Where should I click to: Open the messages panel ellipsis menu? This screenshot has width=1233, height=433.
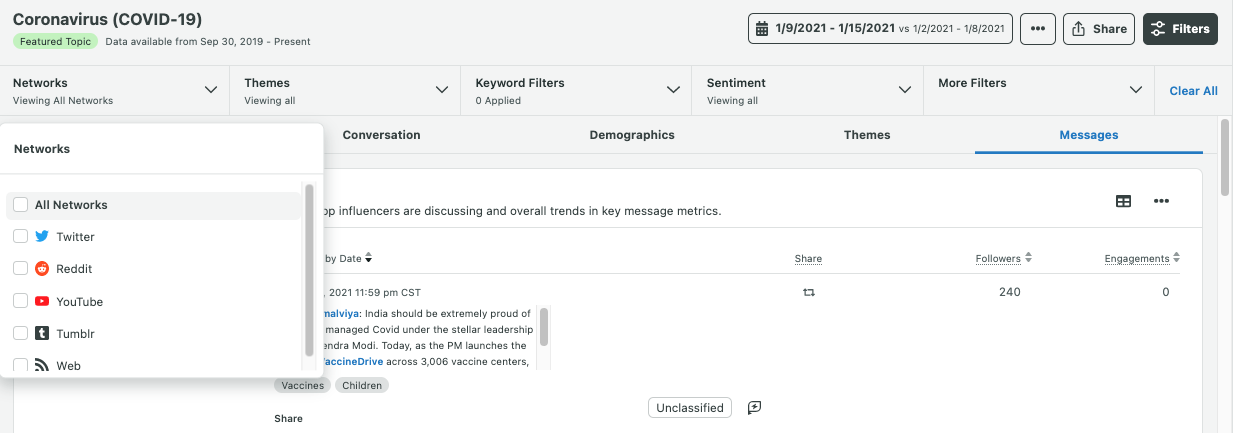pos(1161,201)
